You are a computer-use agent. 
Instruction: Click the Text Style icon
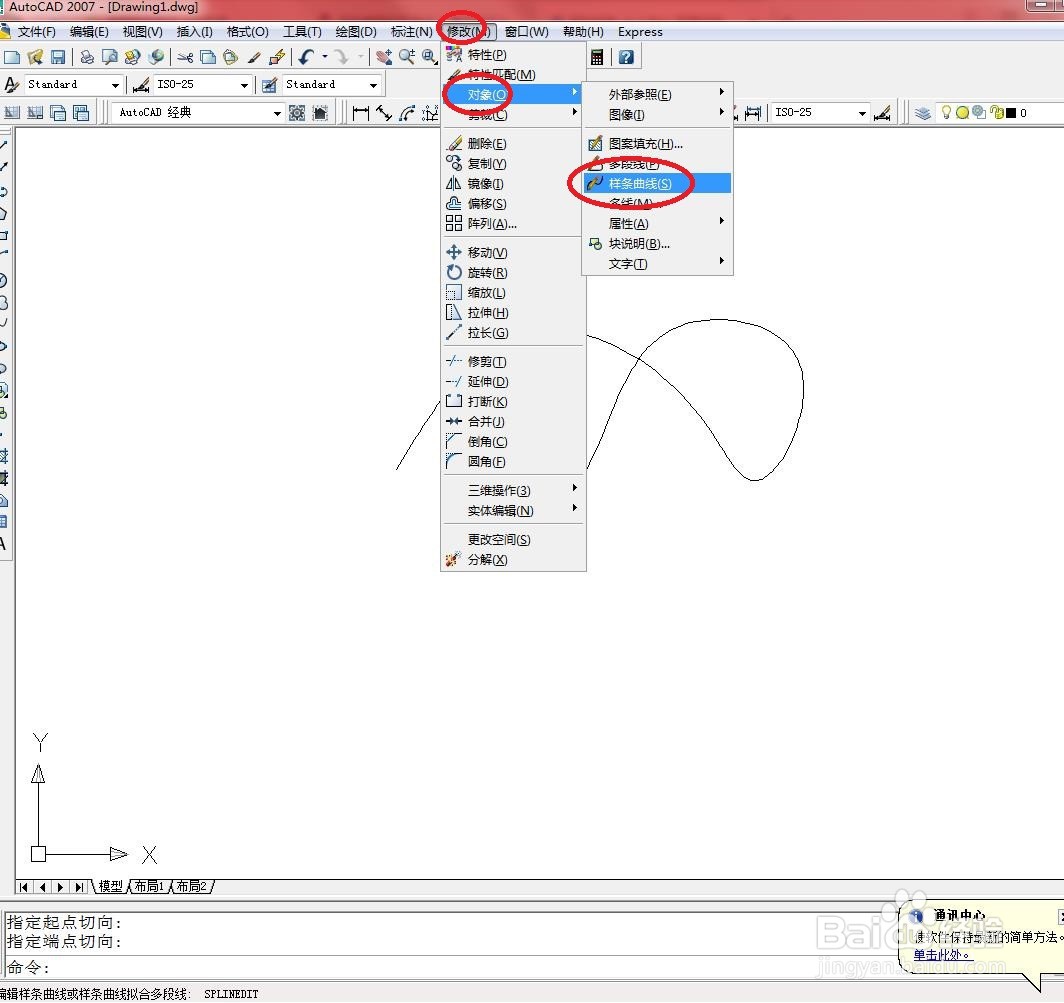[12, 85]
